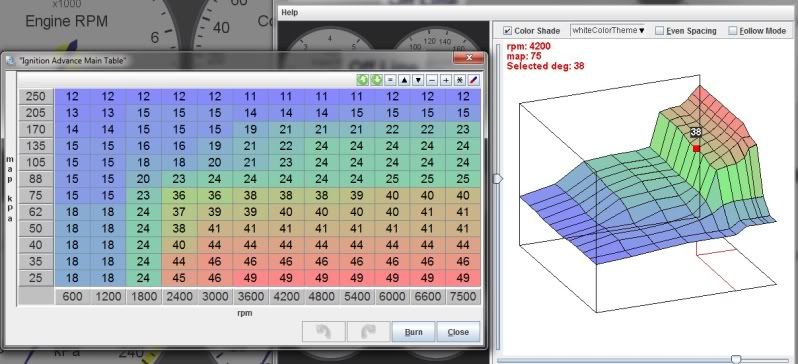Click the Burn button
Screen dimensions: 798x364
(x=413, y=332)
